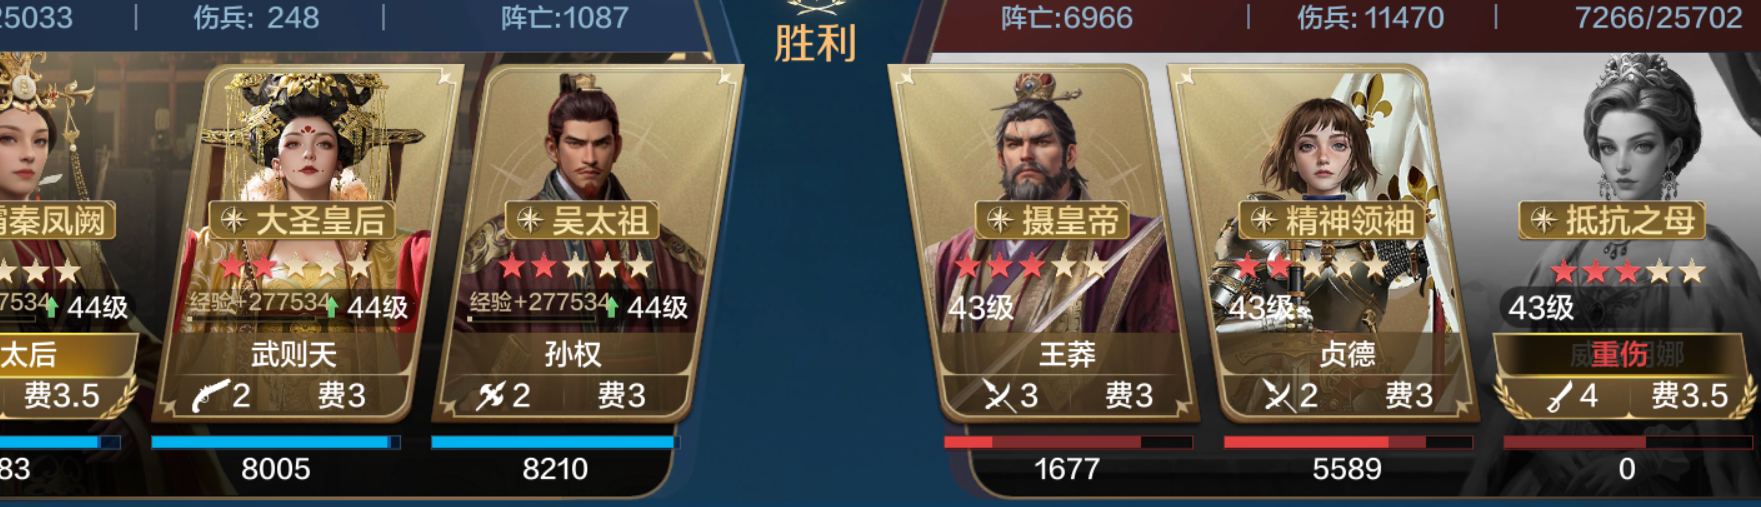Click the emblem icon beside 摄皇帝 title

(999, 220)
